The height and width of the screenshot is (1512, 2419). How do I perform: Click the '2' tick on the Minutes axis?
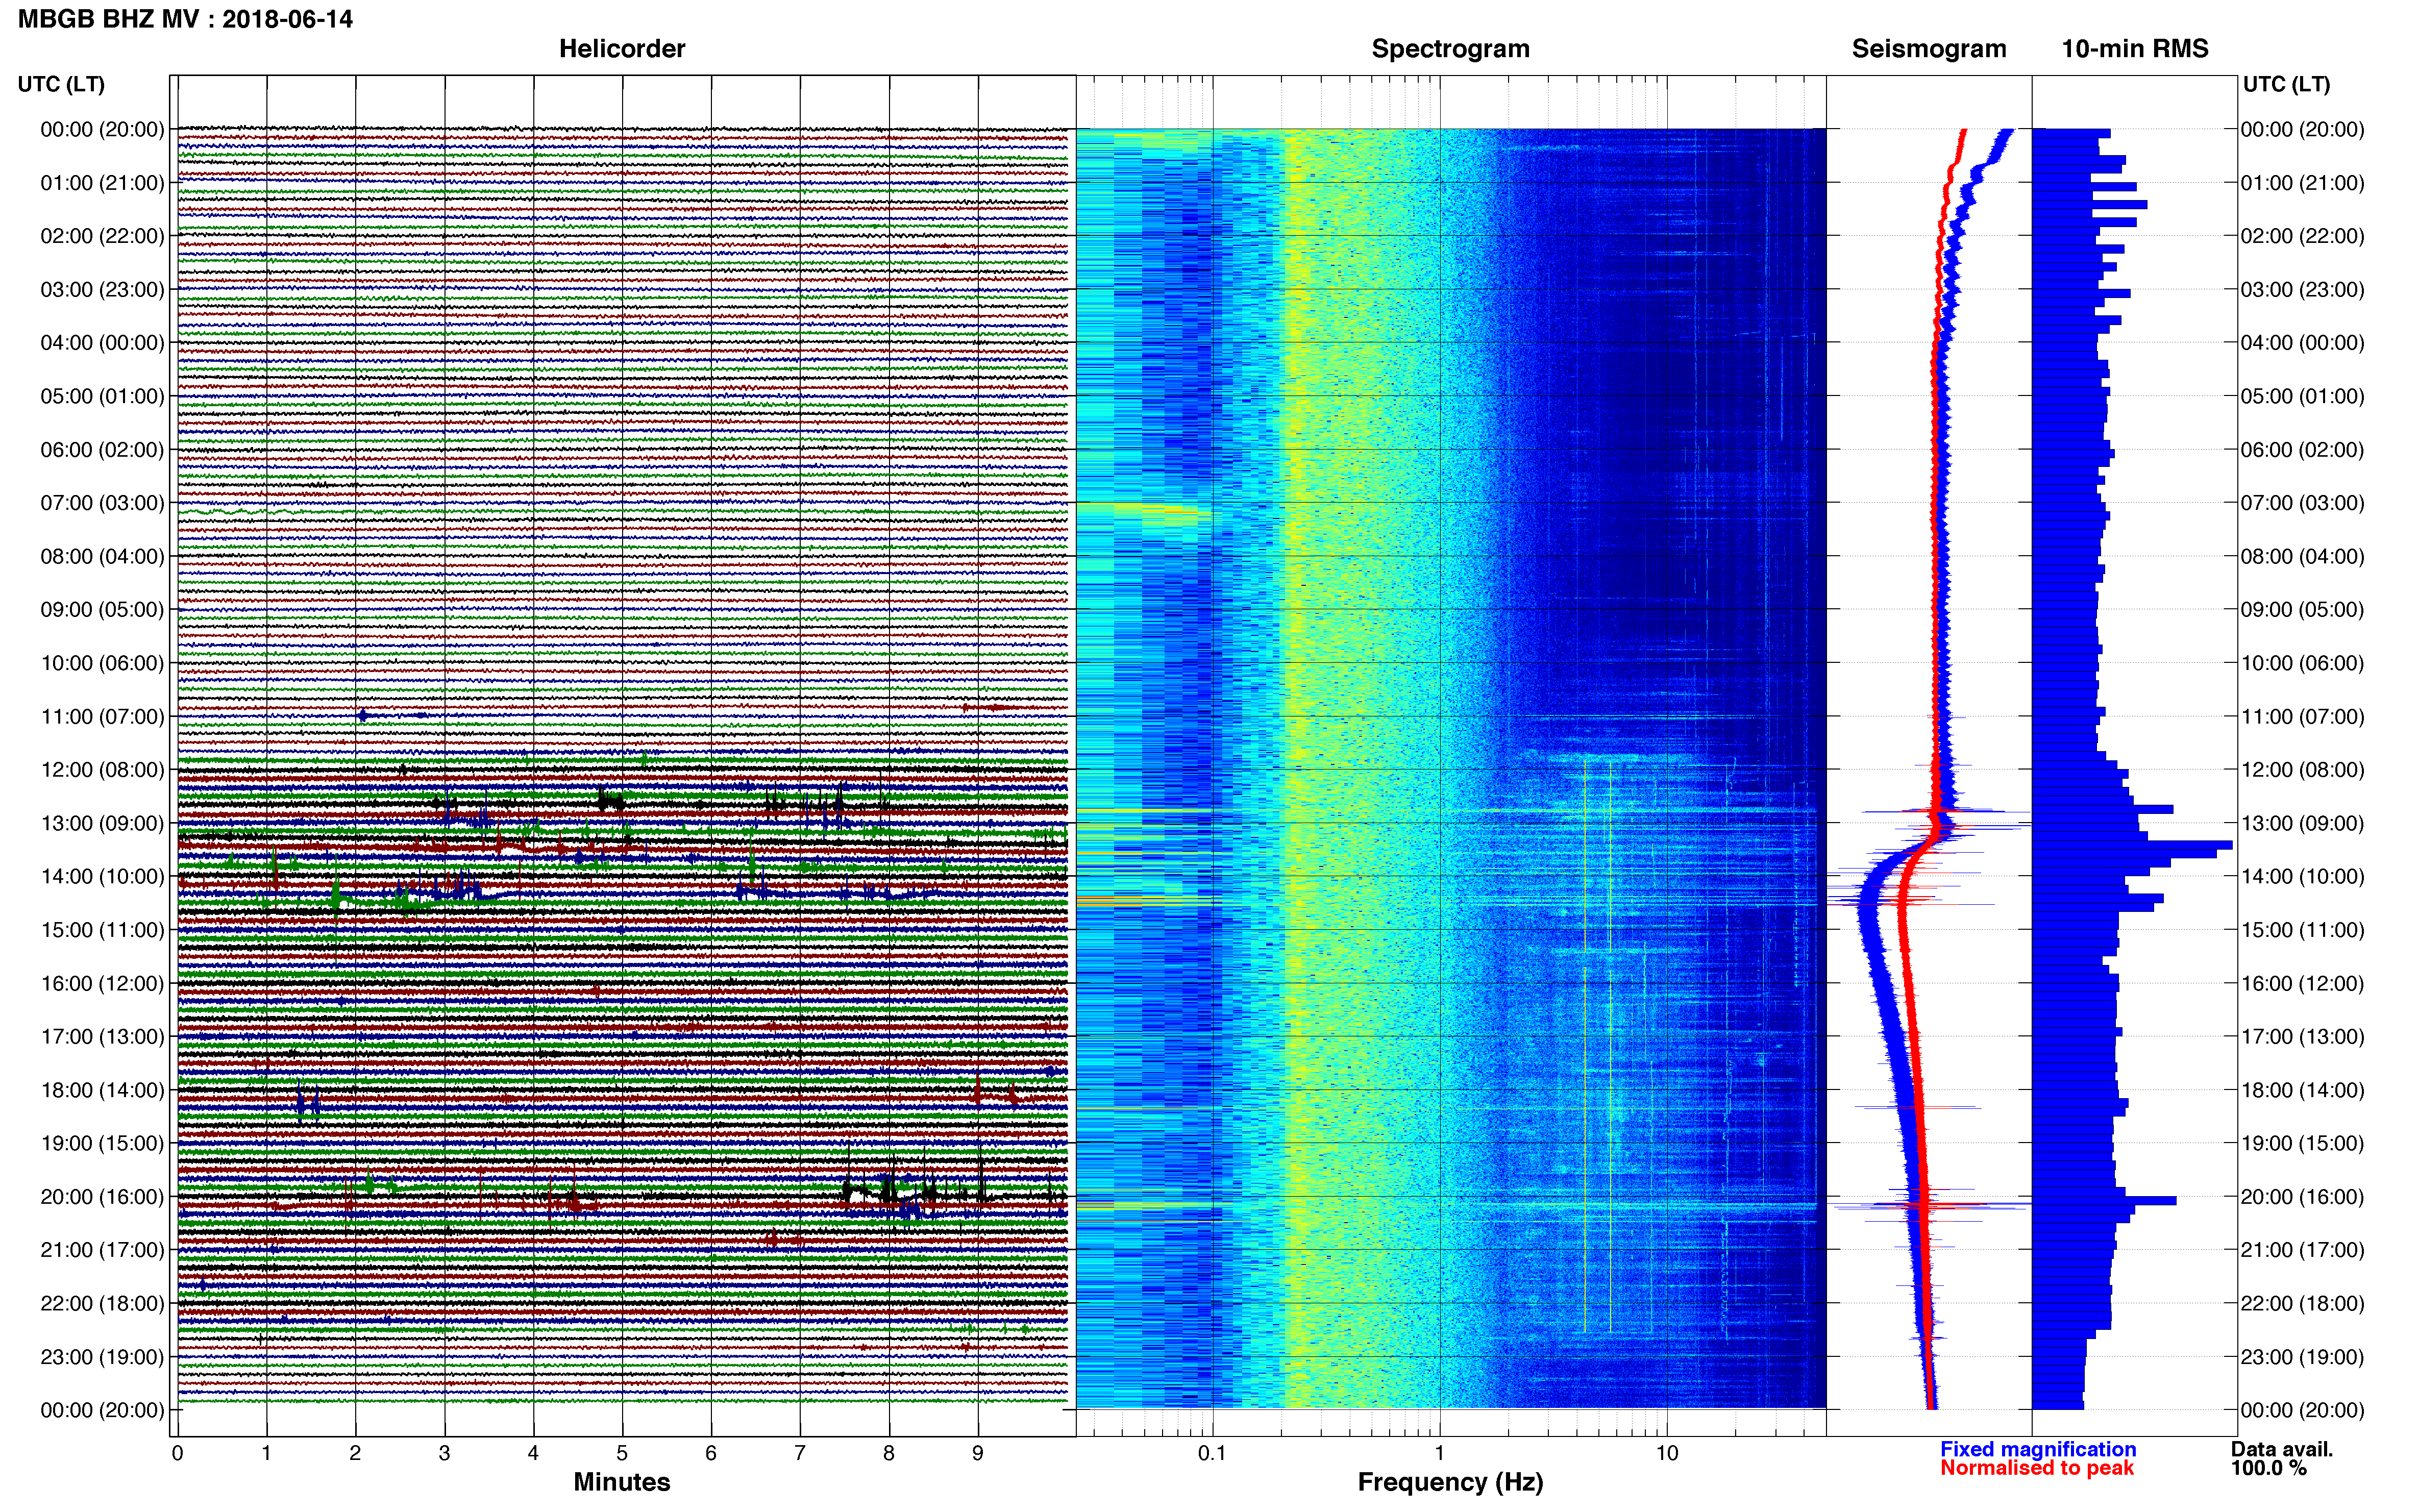tap(355, 1453)
